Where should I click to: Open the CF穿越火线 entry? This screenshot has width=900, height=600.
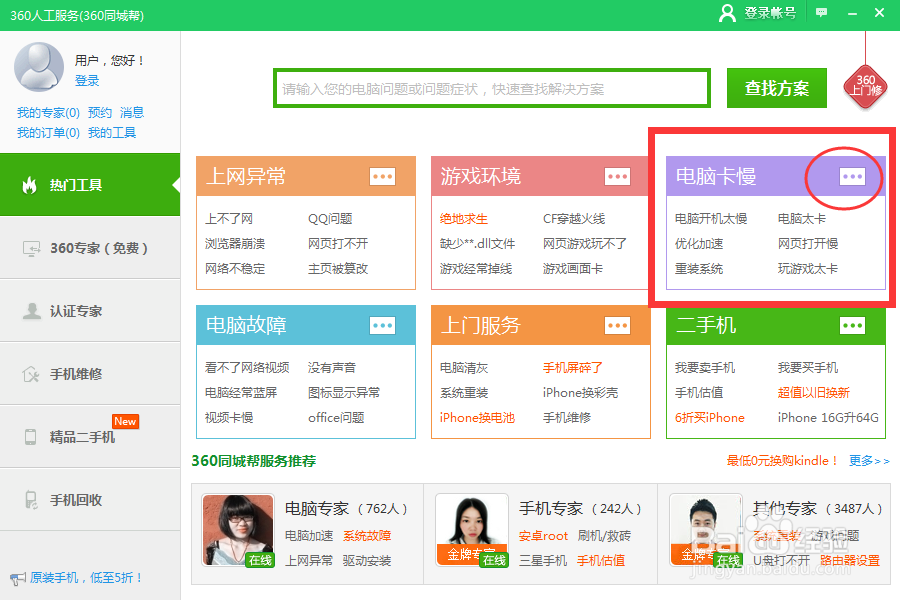[x=574, y=219]
